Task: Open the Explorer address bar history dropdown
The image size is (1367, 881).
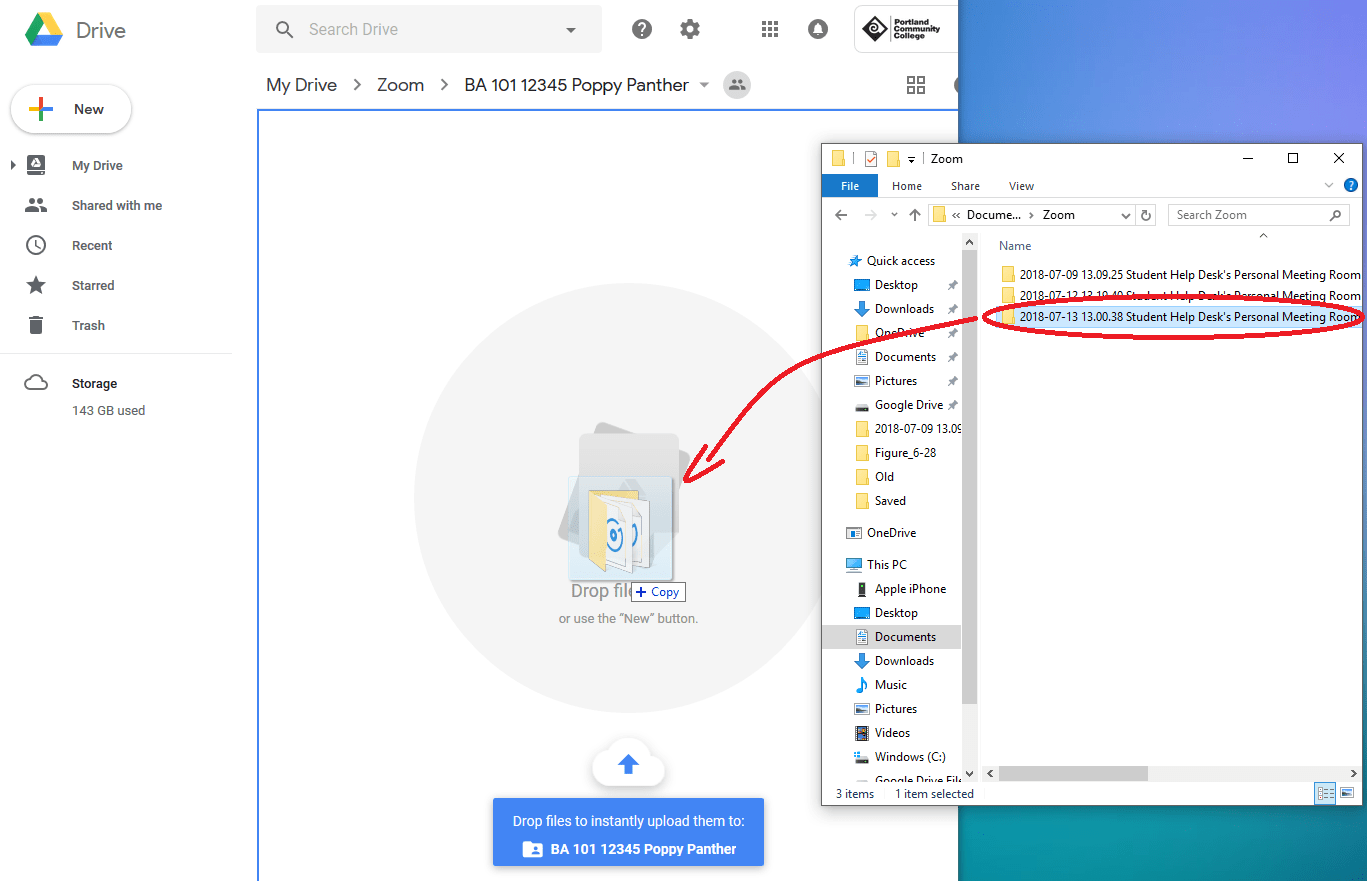Action: [1126, 215]
